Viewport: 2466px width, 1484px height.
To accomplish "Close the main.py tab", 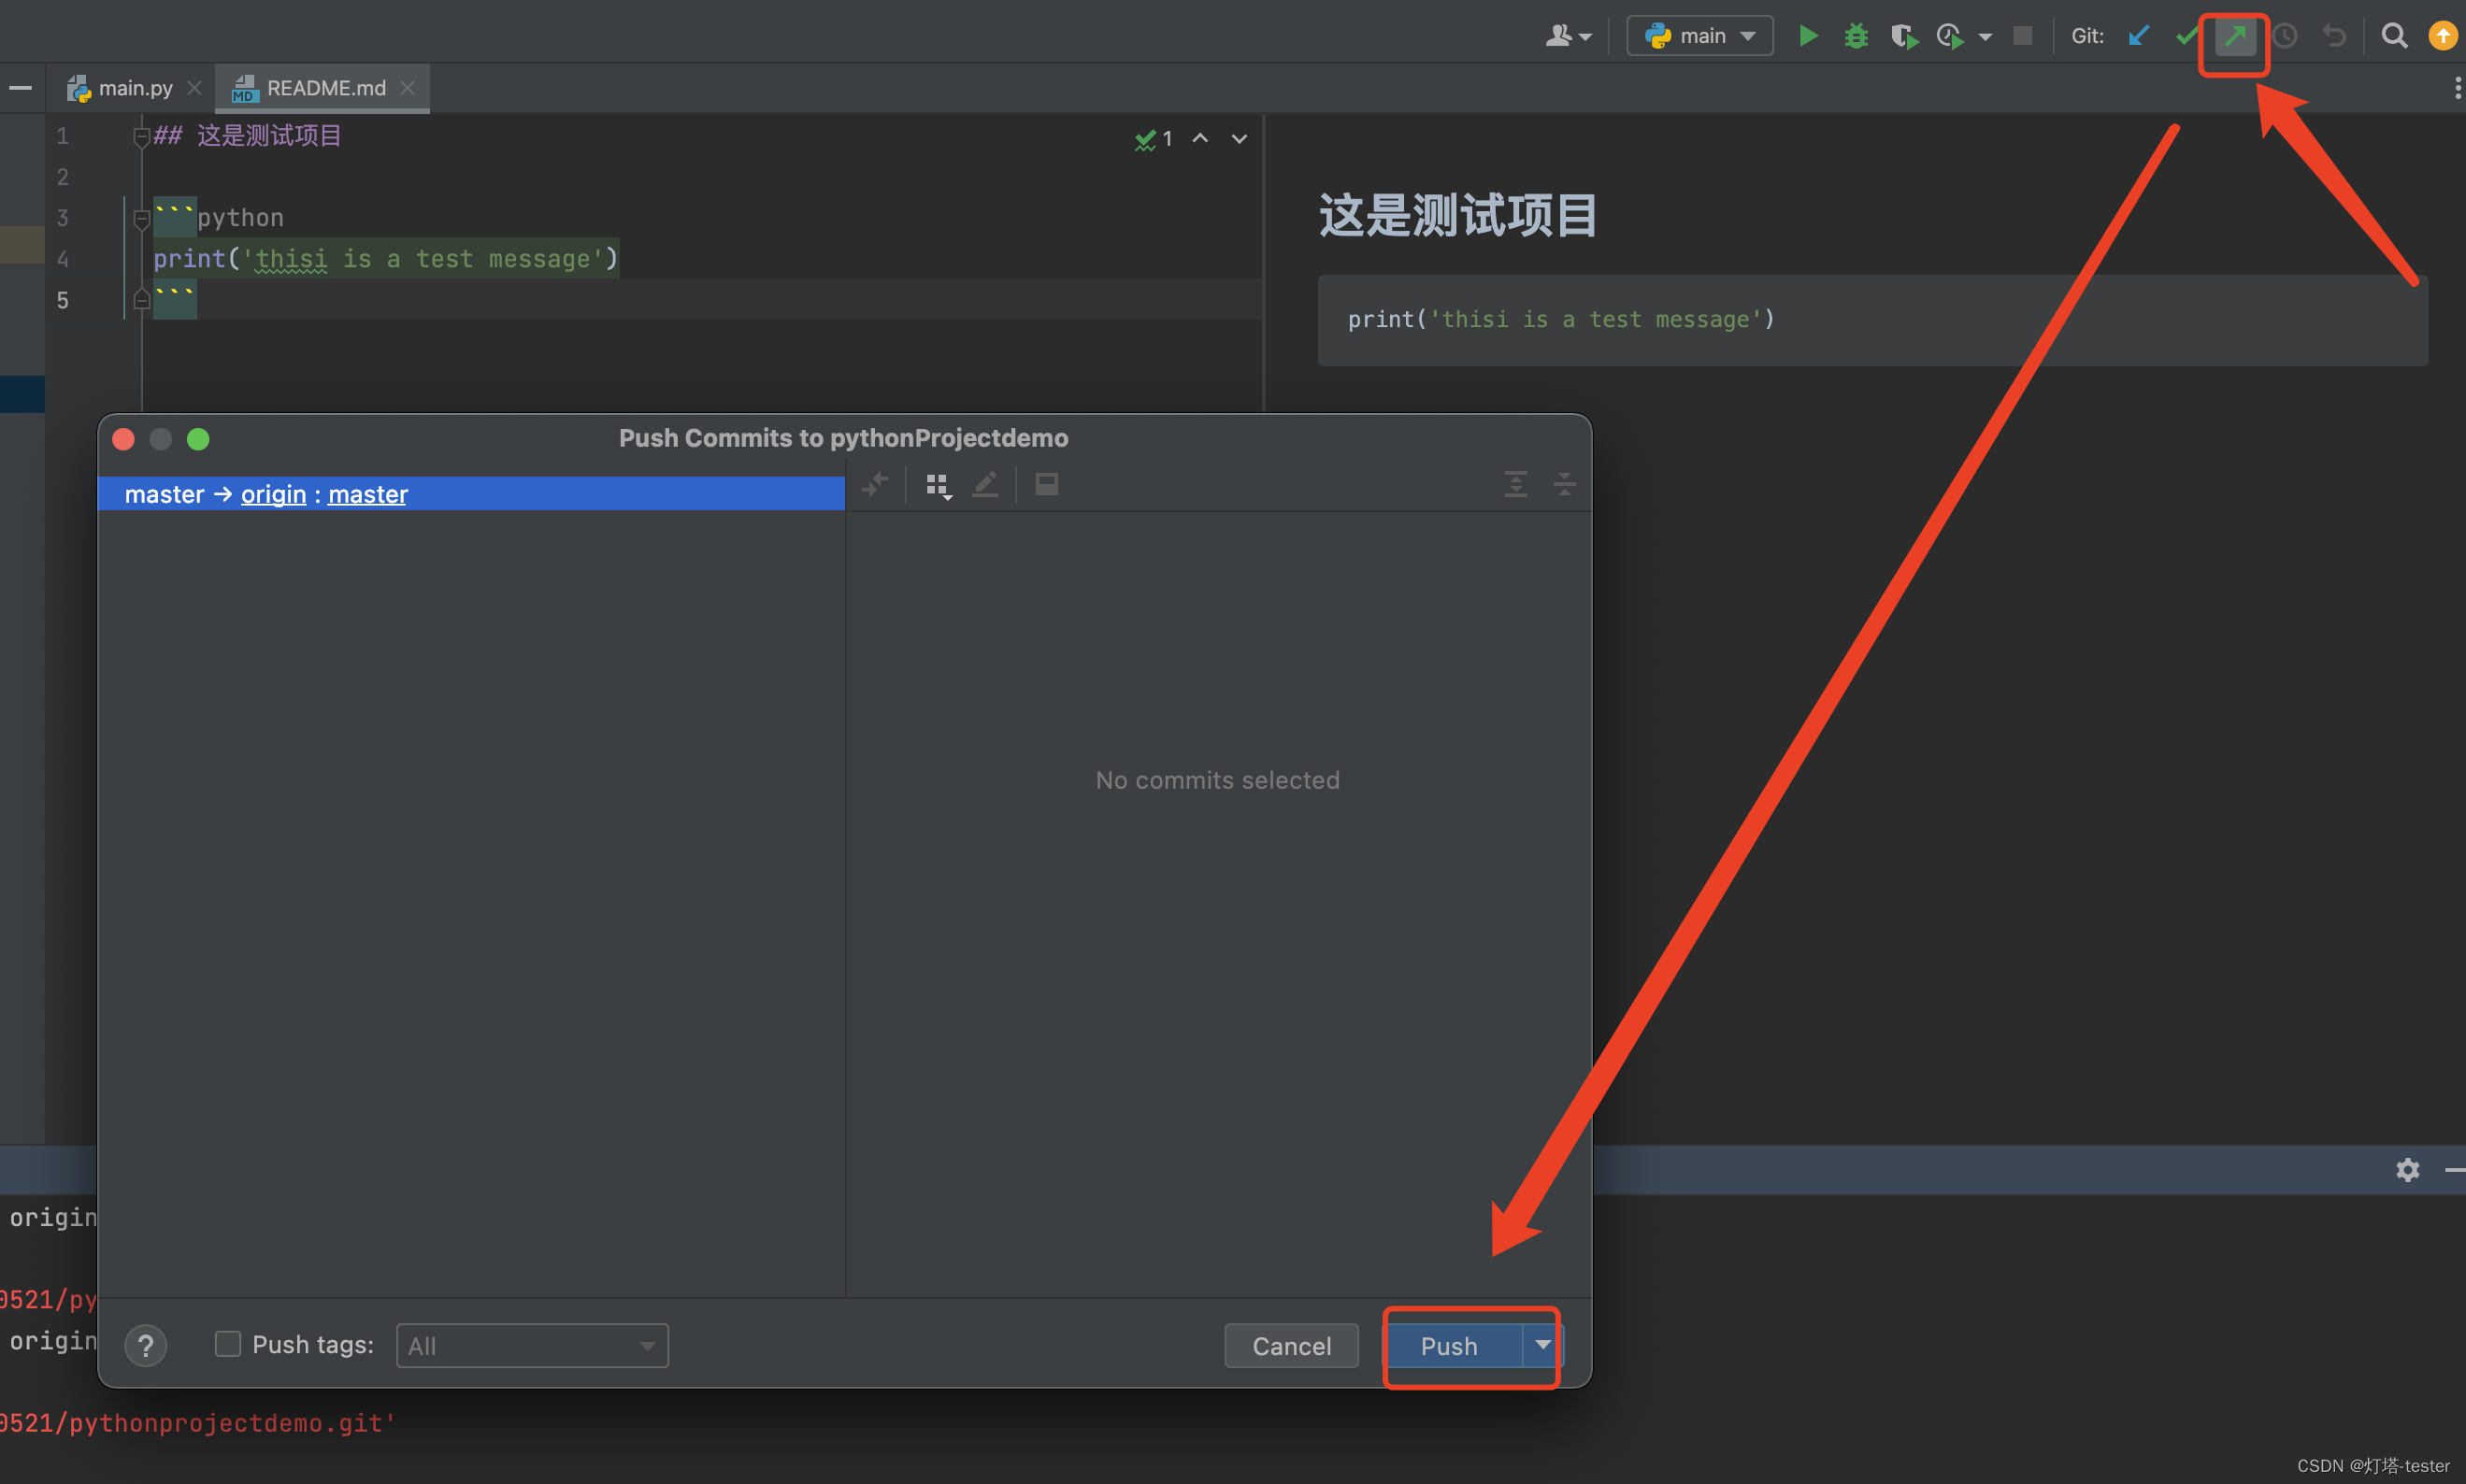I will point(194,88).
